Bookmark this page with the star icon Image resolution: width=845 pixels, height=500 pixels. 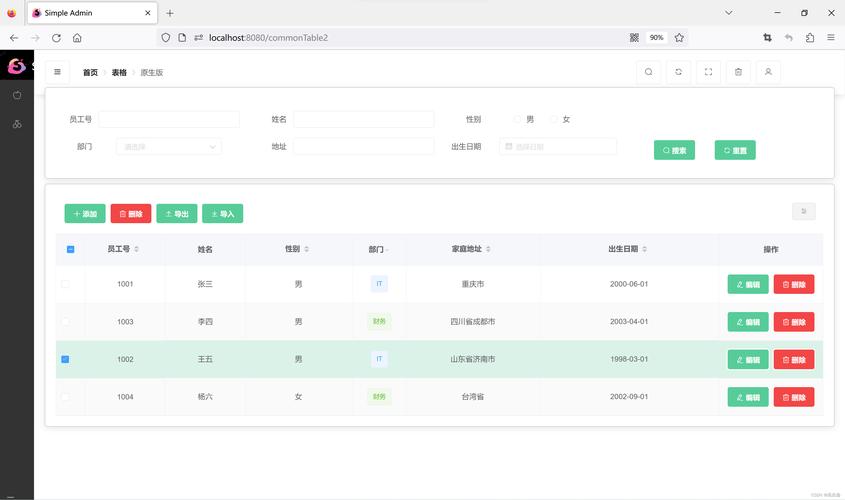tap(679, 38)
